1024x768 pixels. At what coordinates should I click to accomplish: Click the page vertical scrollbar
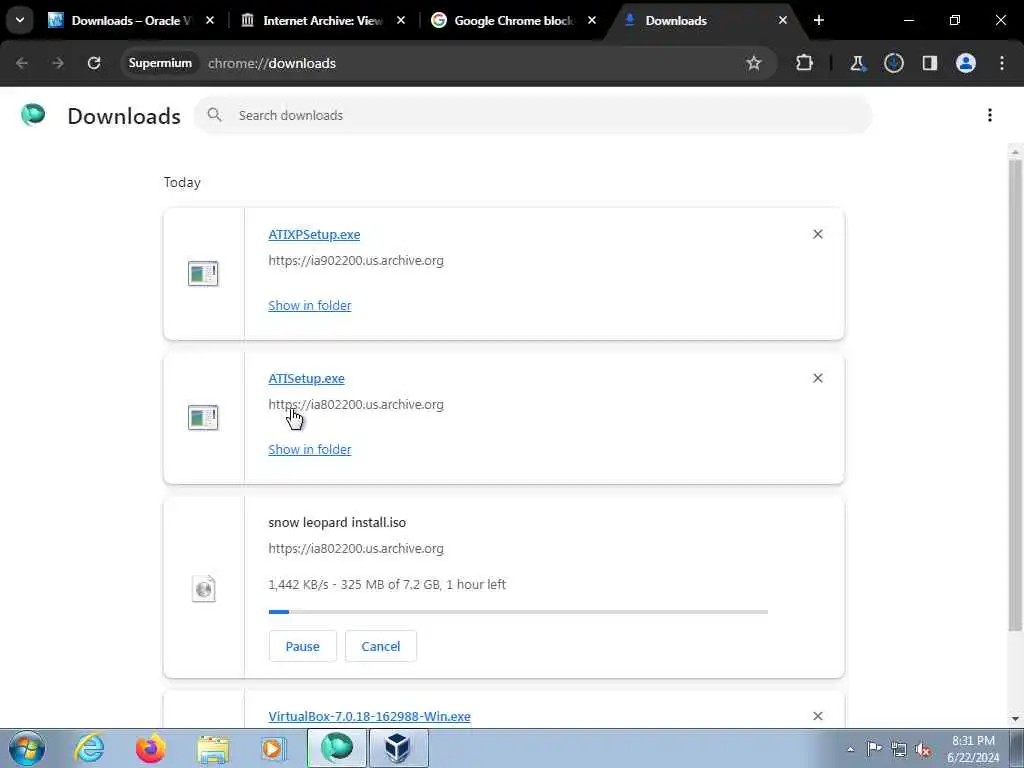coord(1015,395)
